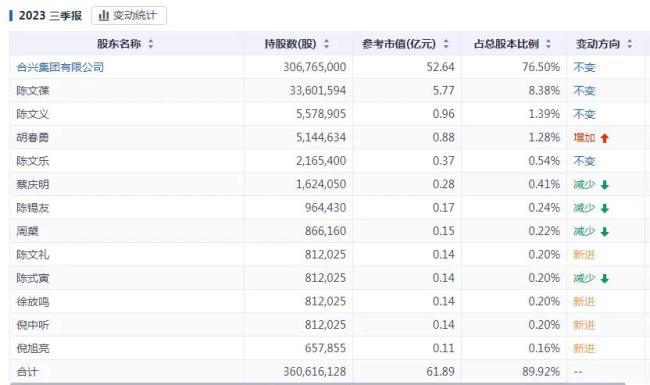Click 持股数(股) column header
Viewport: 650px width, 385px height.
tap(297, 44)
